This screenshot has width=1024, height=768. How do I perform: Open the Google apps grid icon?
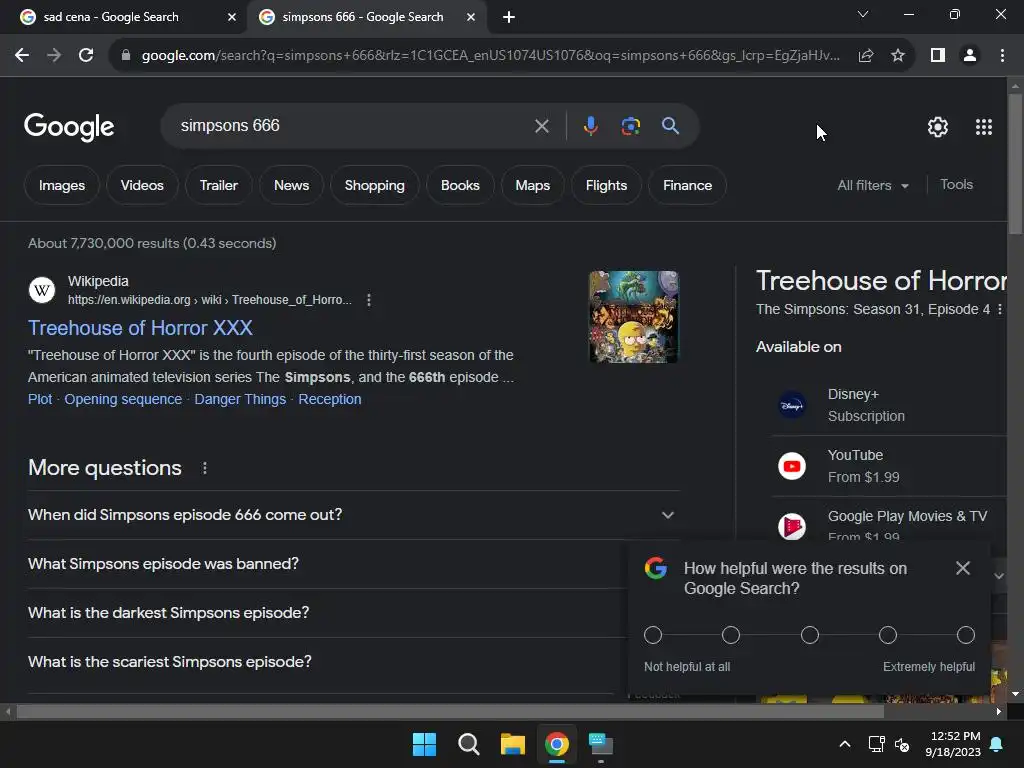984,127
